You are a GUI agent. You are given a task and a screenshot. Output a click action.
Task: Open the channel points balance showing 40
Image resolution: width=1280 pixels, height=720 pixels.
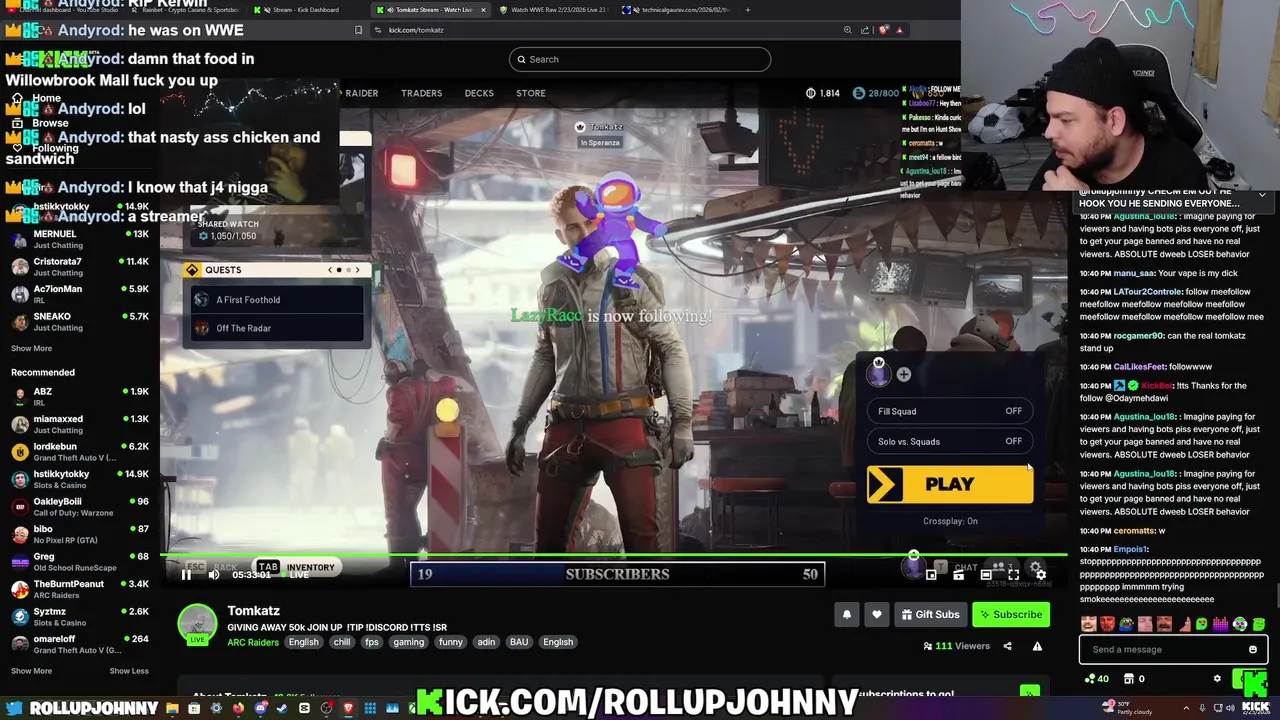[x=1097, y=679]
